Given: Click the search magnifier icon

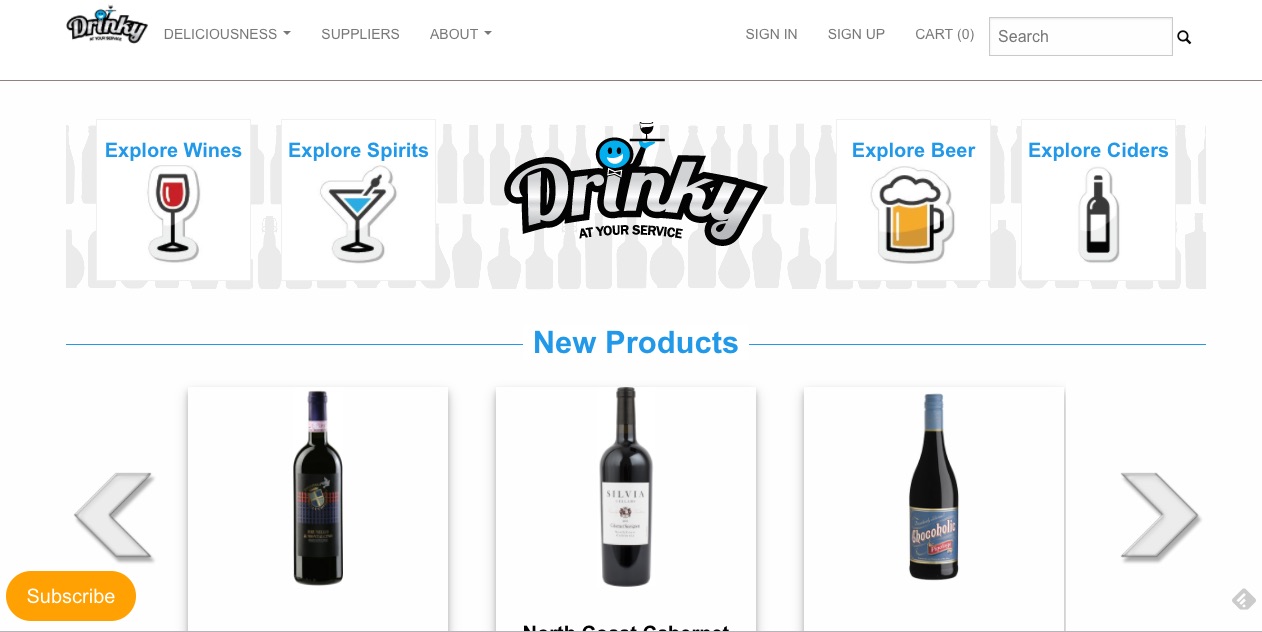Looking at the screenshot, I should [x=1184, y=37].
